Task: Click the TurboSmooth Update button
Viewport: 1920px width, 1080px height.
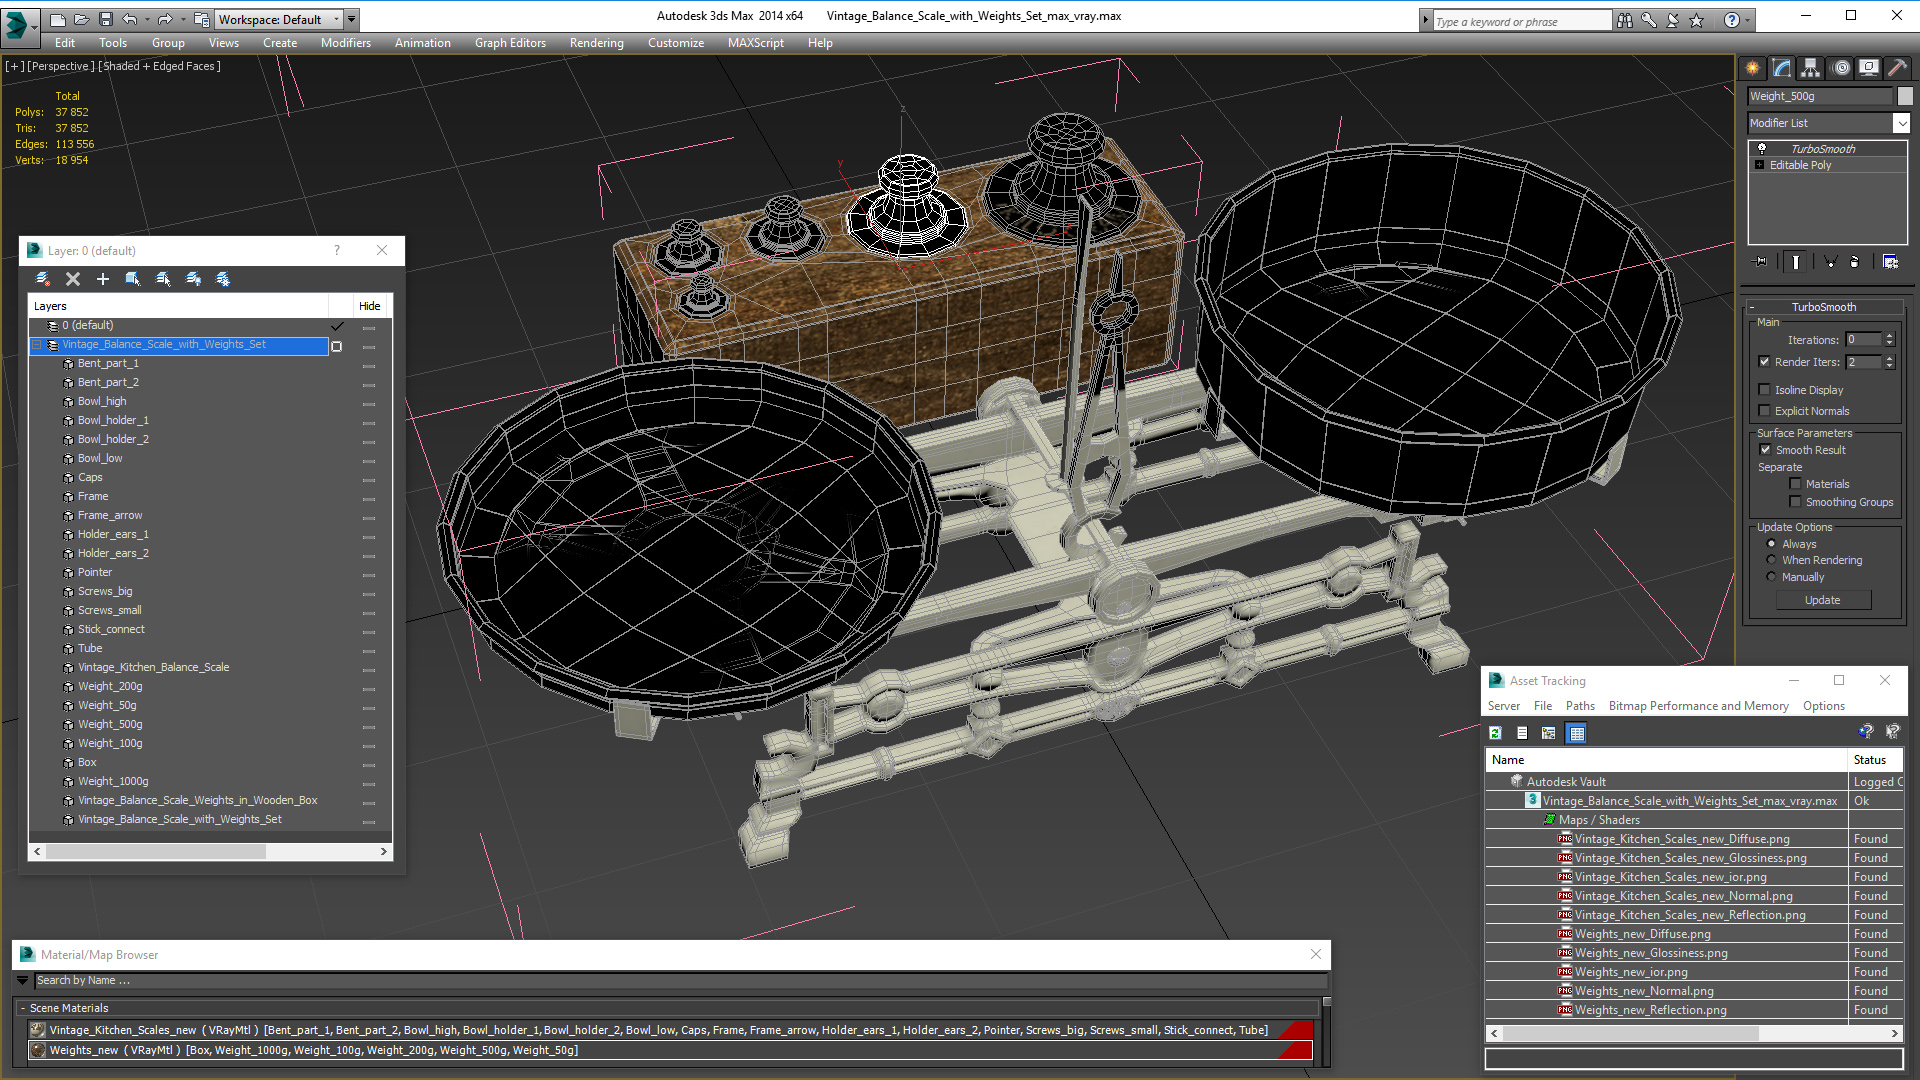Action: click(x=1822, y=600)
